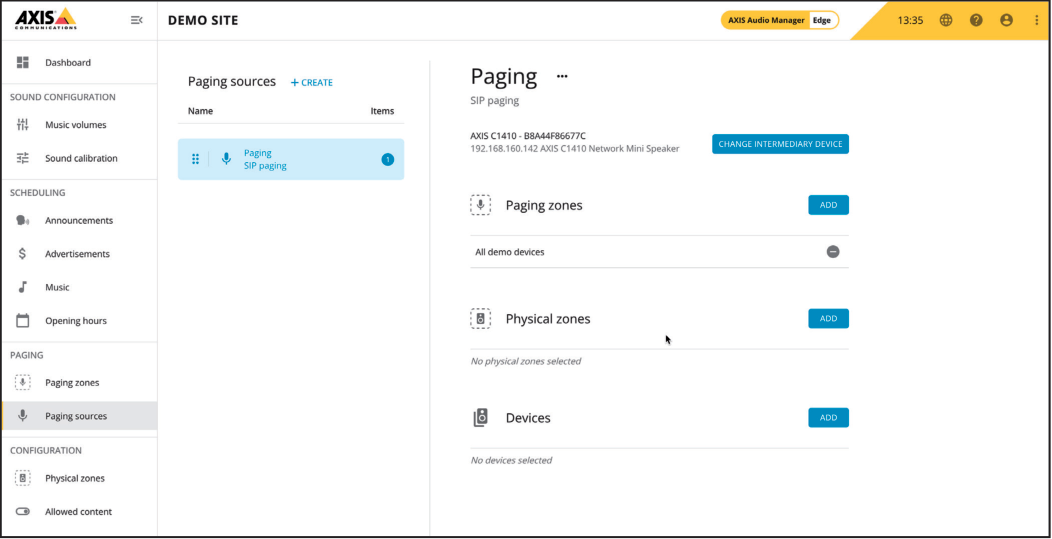1052x539 pixels.
Task: Click the AXIS C1410 - B8A44F86677C device name
Action: (528, 136)
